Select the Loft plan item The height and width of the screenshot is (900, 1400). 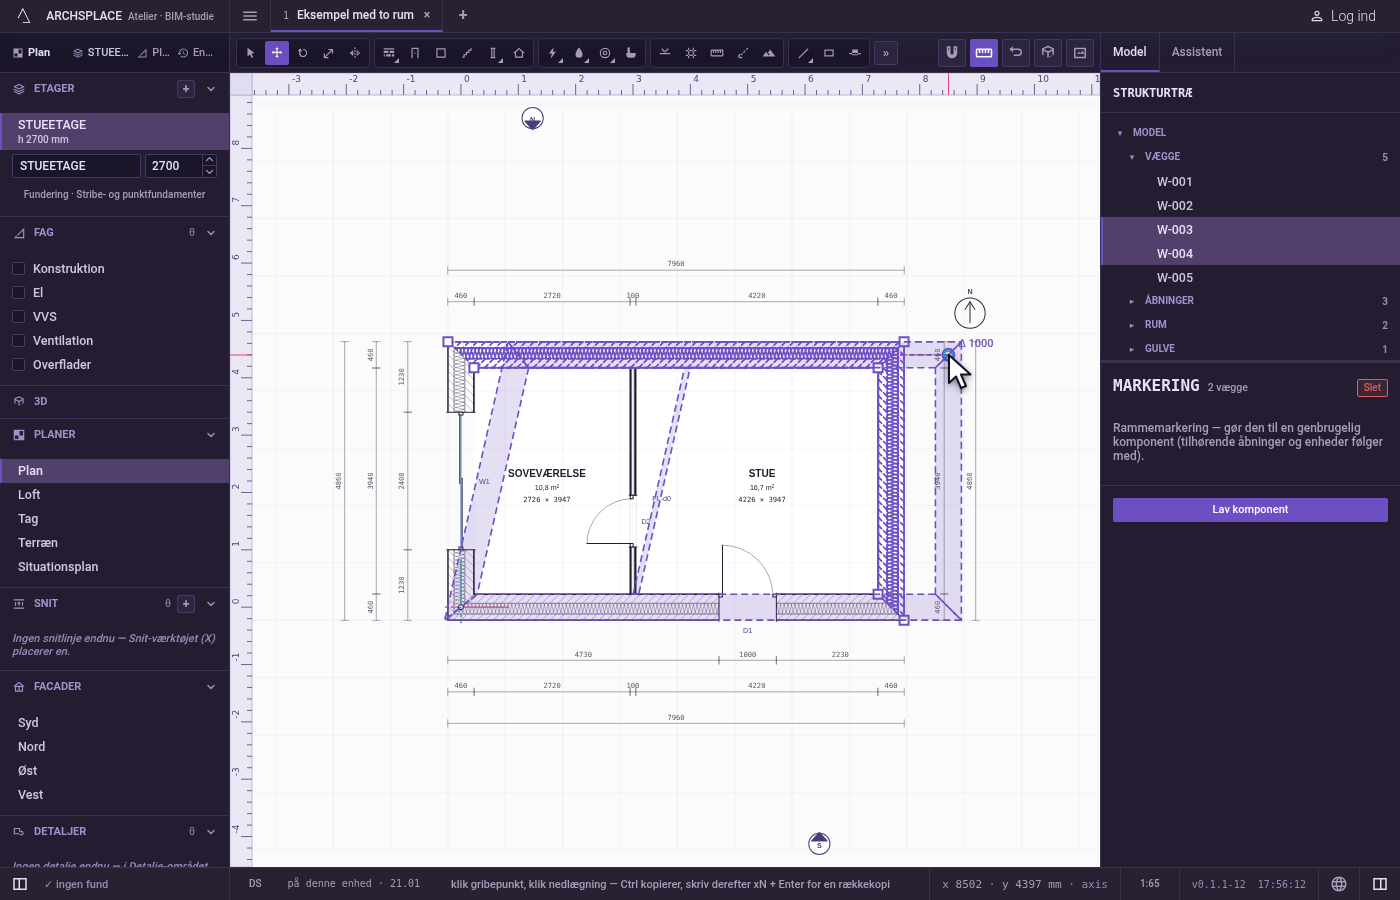[x=114, y=495]
